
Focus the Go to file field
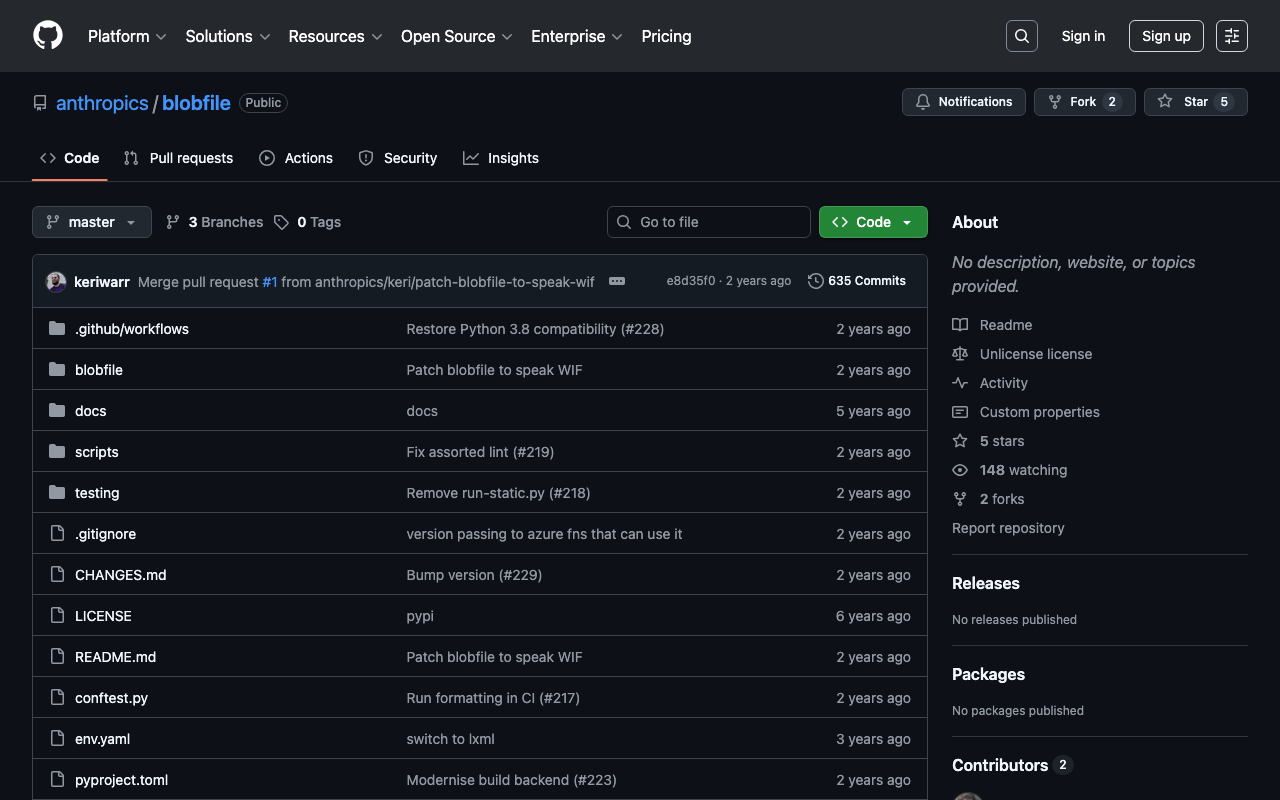(x=709, y=222)
